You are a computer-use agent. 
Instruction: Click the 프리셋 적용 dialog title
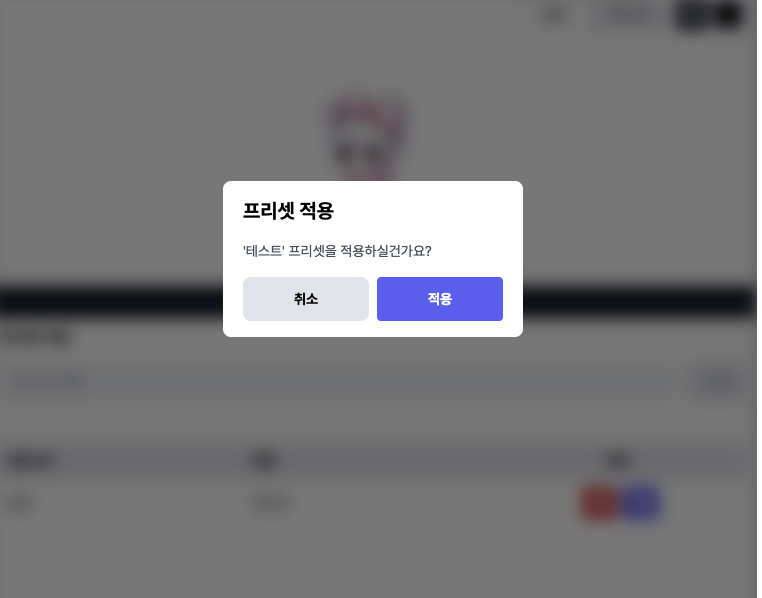point(288,210)
